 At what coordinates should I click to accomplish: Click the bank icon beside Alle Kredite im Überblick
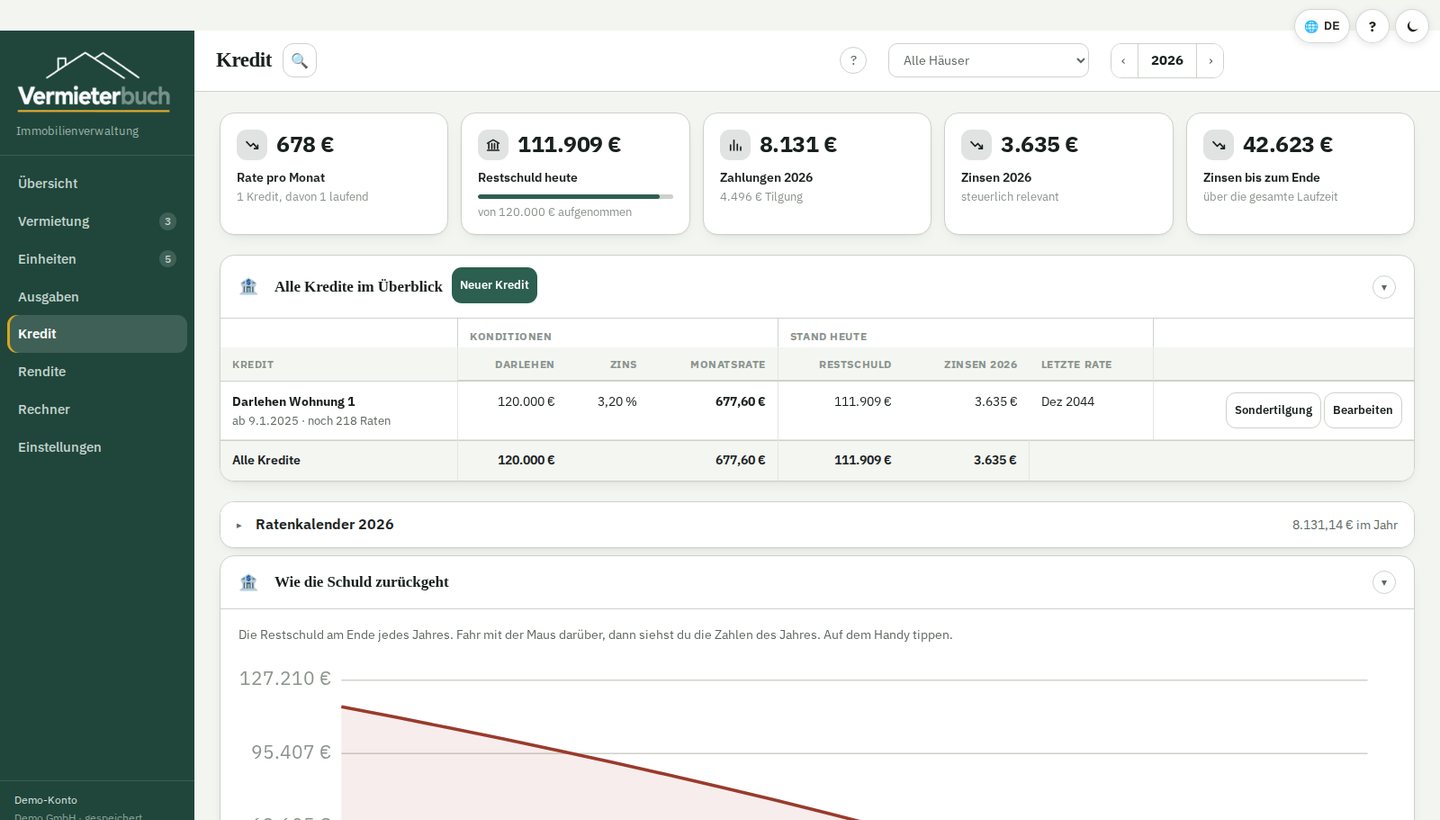(x=249, y=286)
